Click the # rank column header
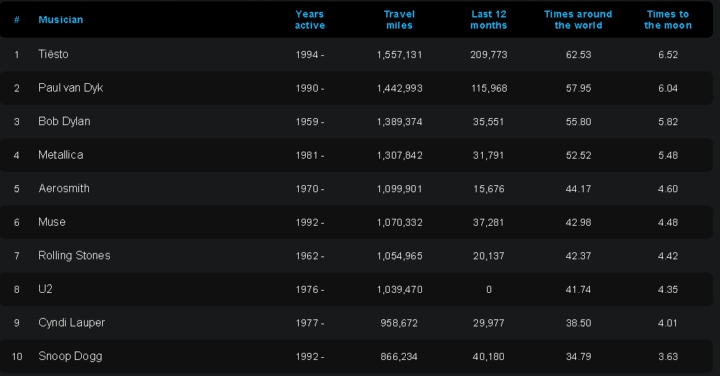The image size is (720, 376). [17, 20]
